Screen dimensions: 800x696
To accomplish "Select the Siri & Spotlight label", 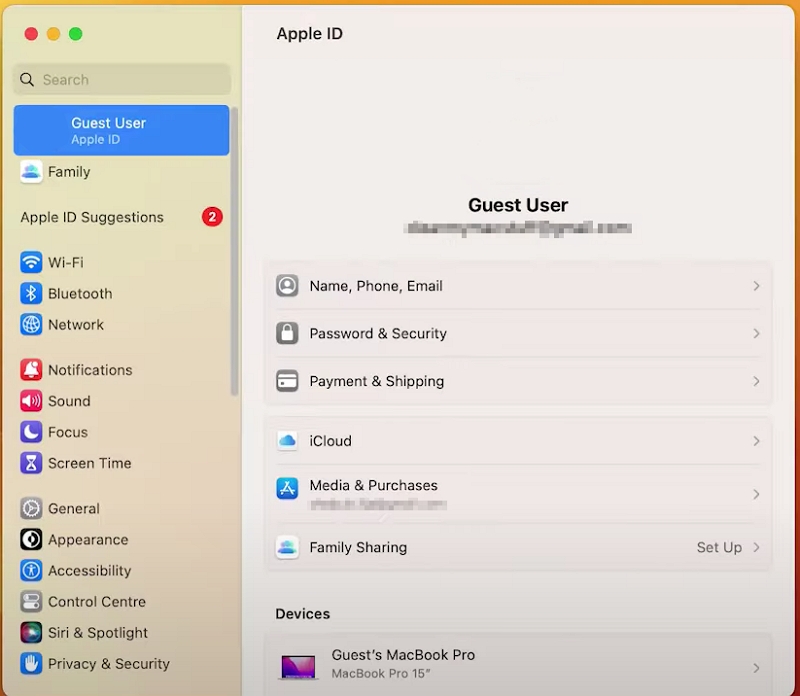I will tap(98, 633).
